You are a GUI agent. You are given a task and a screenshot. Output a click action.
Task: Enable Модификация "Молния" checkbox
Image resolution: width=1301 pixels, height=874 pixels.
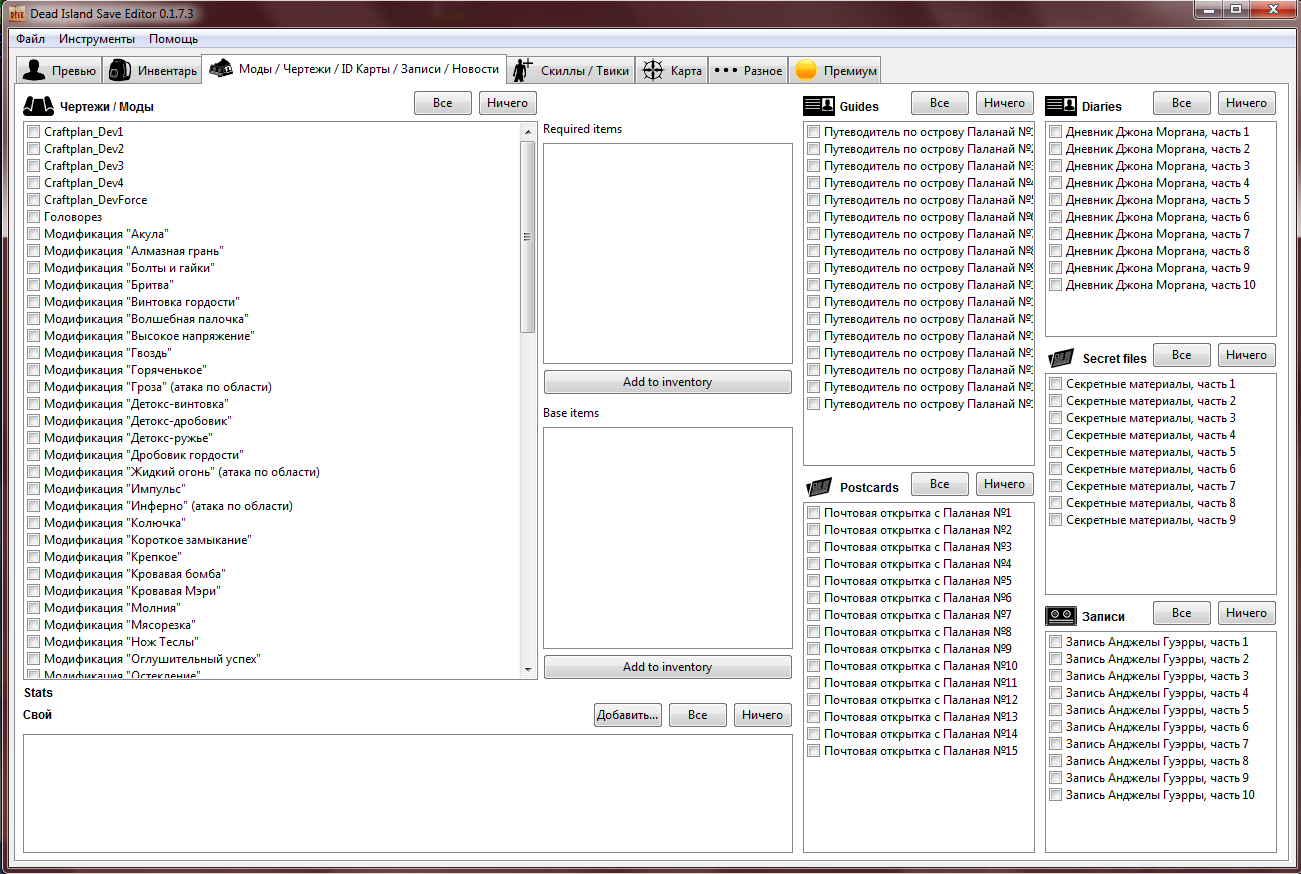[34, 608]
